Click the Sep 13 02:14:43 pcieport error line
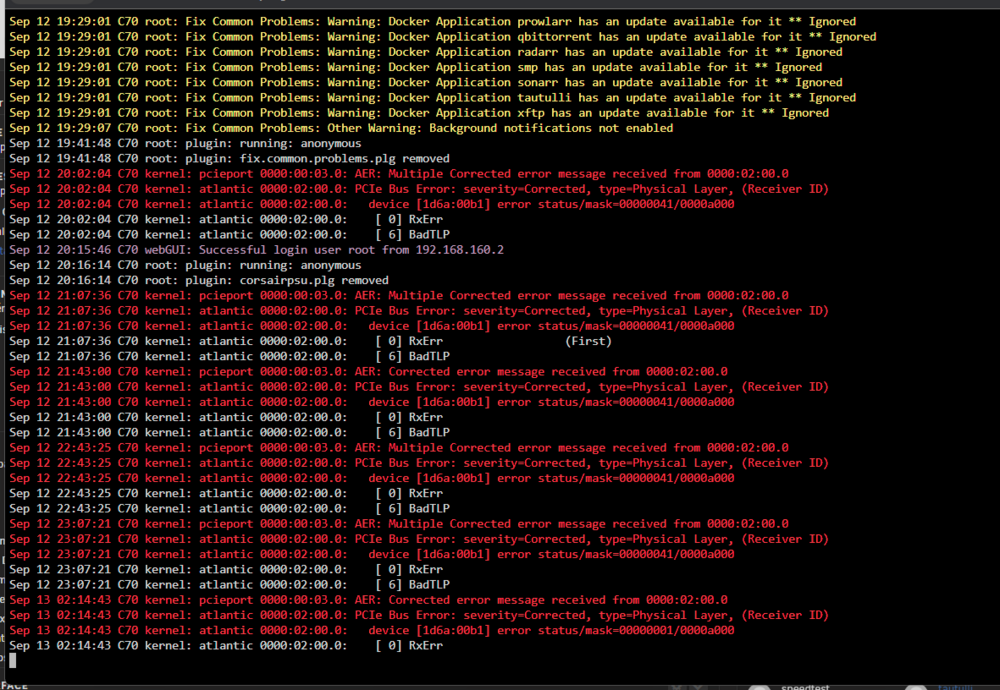 368,600
